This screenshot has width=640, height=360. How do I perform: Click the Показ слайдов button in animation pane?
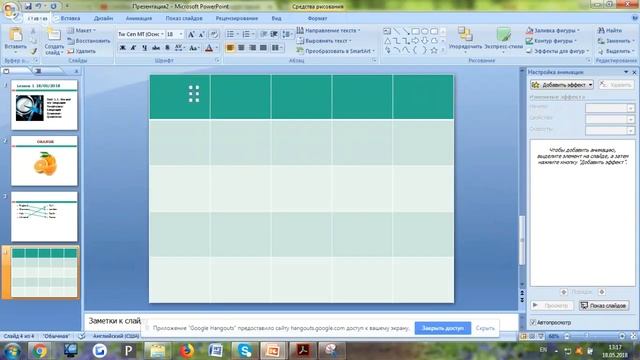click(x=604, y=305)
